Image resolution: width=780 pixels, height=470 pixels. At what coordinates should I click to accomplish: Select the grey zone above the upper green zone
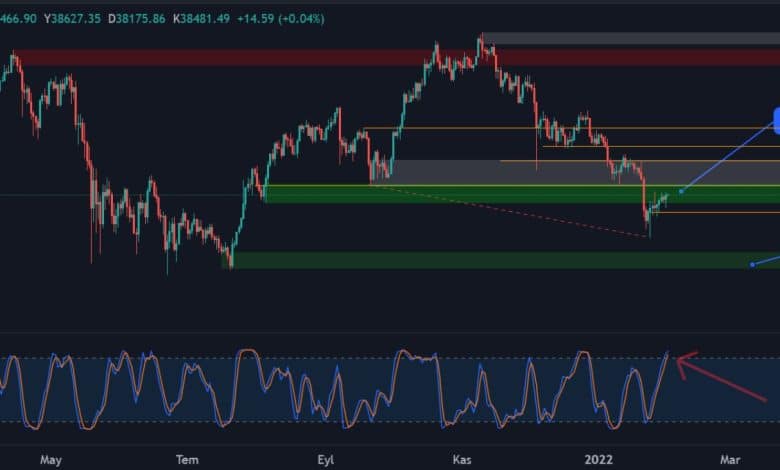click(500, 172)
